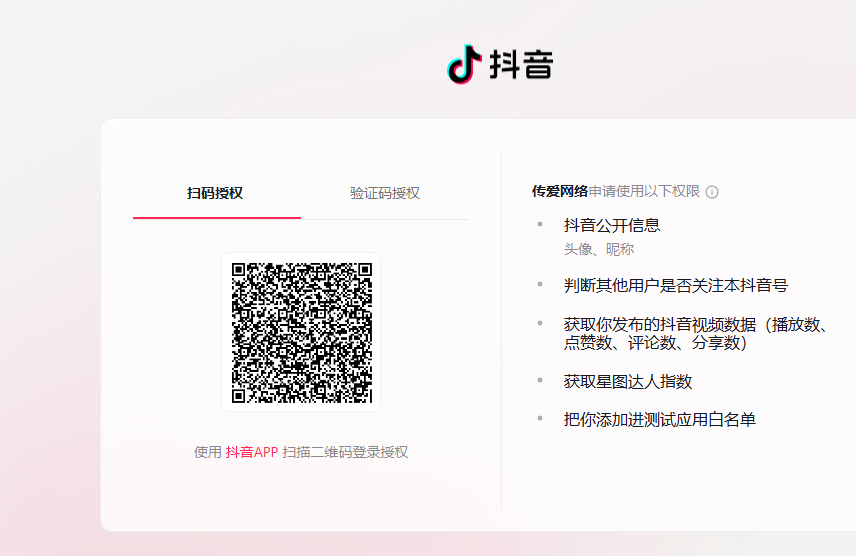
Task: Select the 获取星图达人指数 permission item
Action: [628, 381]
